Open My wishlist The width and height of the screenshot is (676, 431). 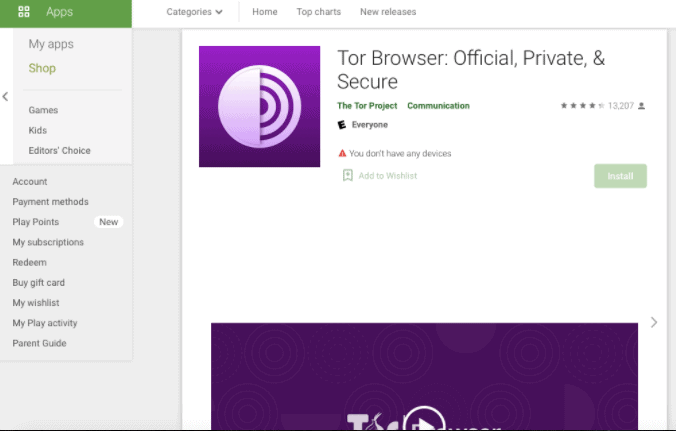(x=36, y=303)
